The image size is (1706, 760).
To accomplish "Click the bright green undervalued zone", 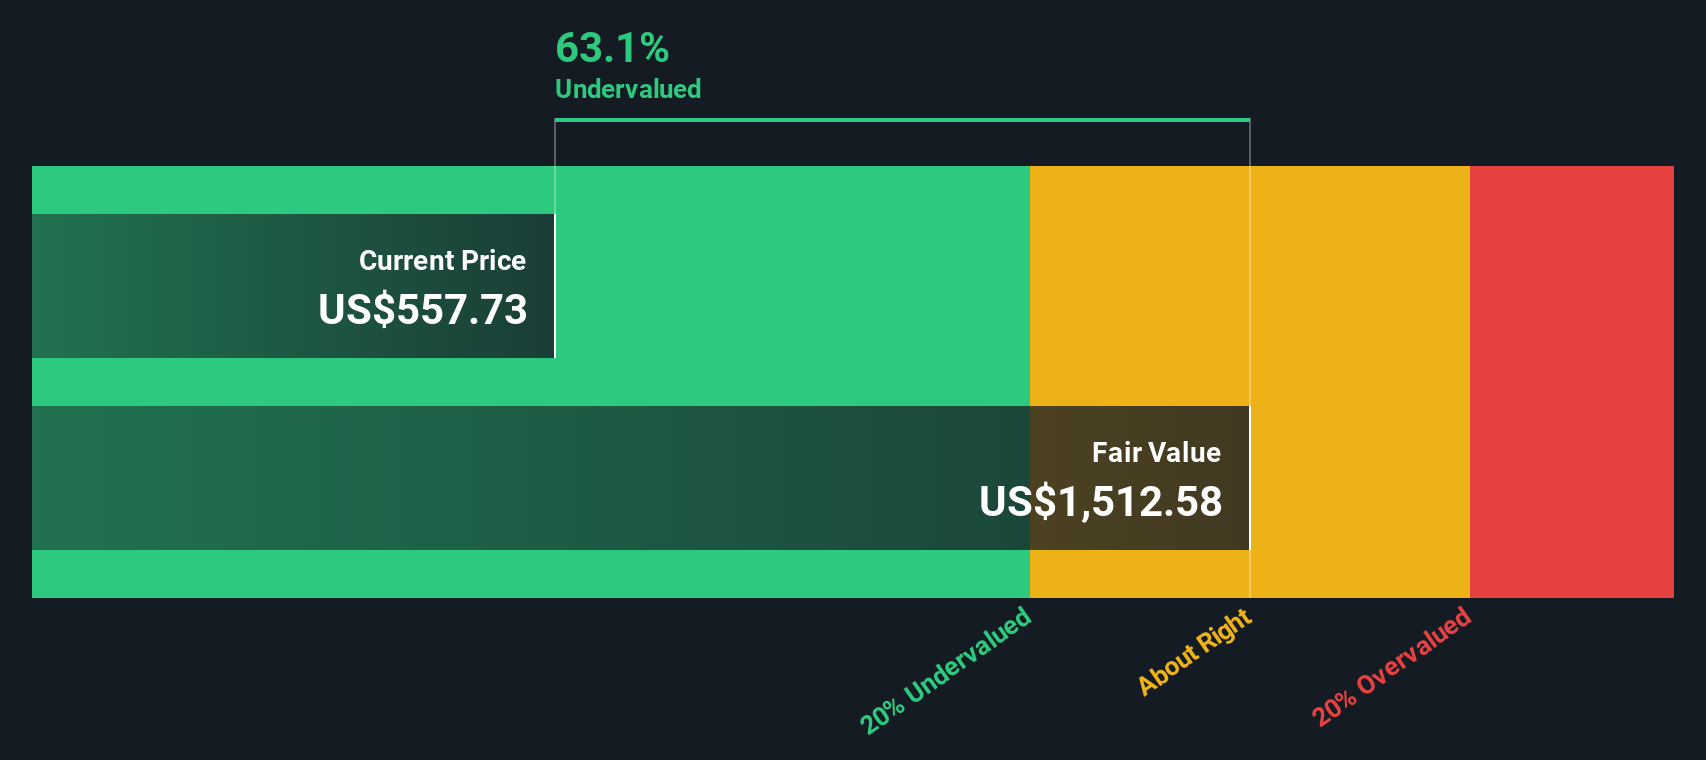I will (792, 285).
